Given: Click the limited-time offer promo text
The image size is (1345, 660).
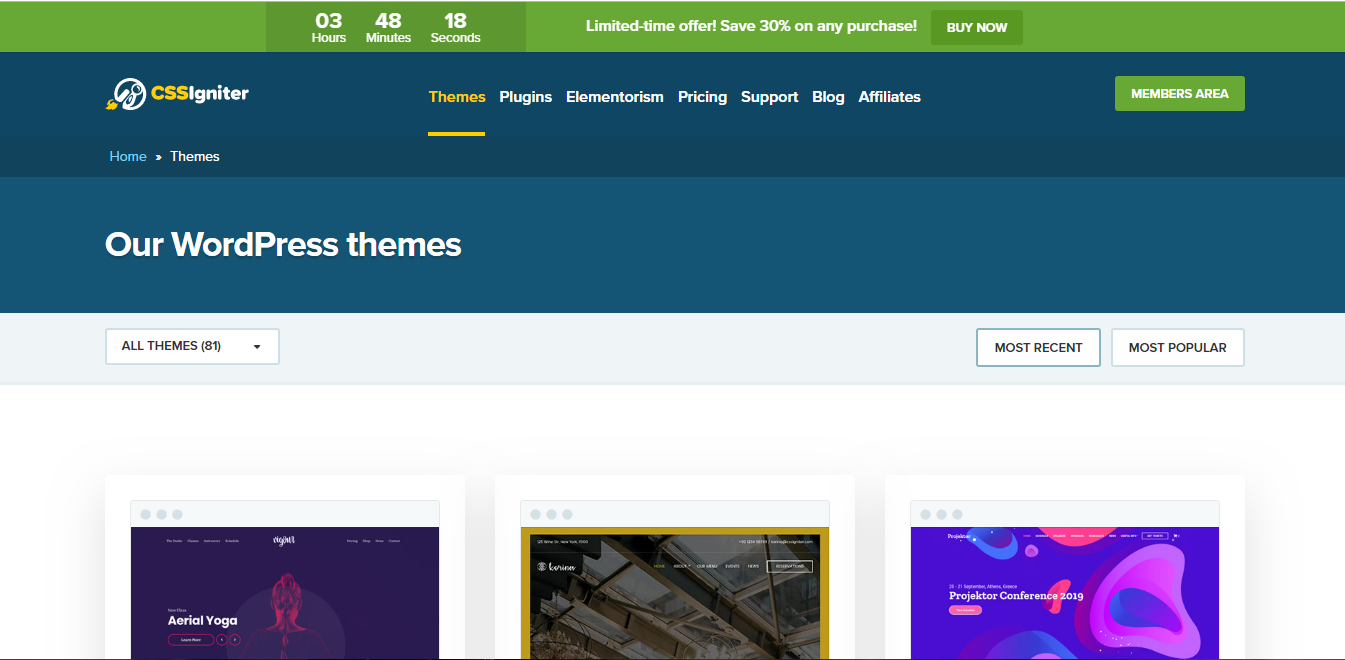Looking at the screenshot, I should coord(751,26).
